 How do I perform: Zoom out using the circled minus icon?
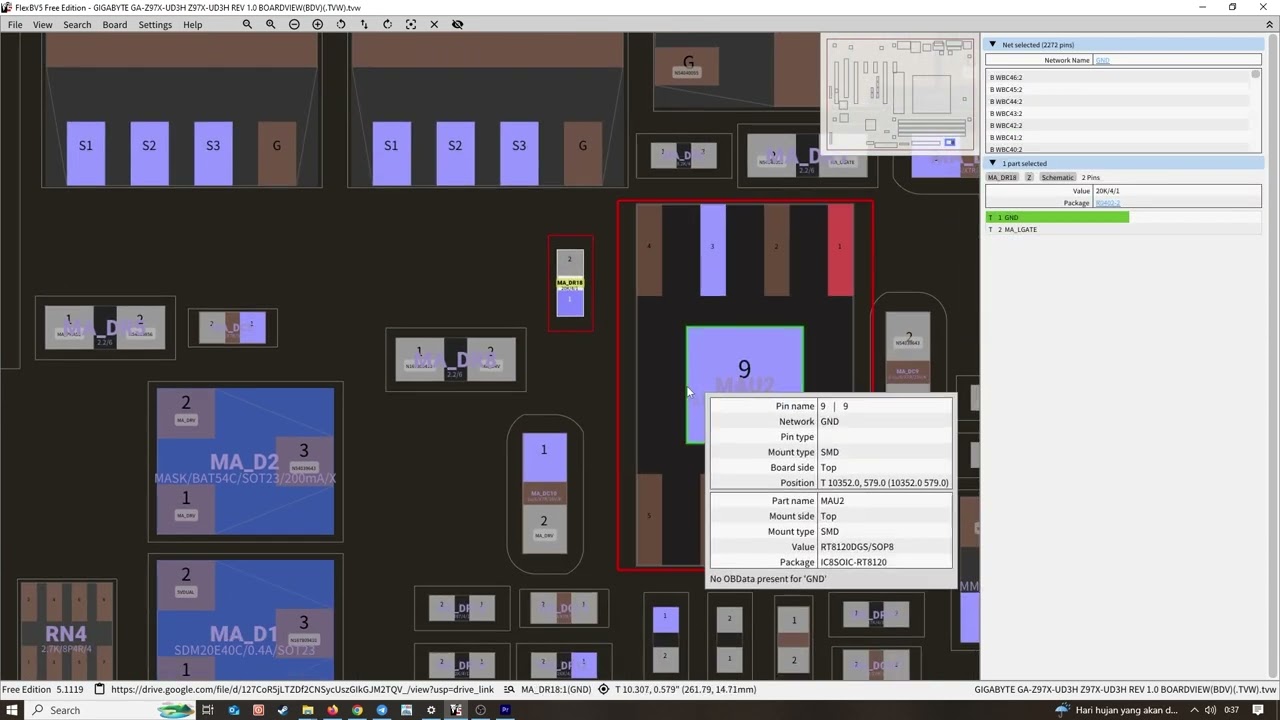pyautogui.click(x=294, y=24)
